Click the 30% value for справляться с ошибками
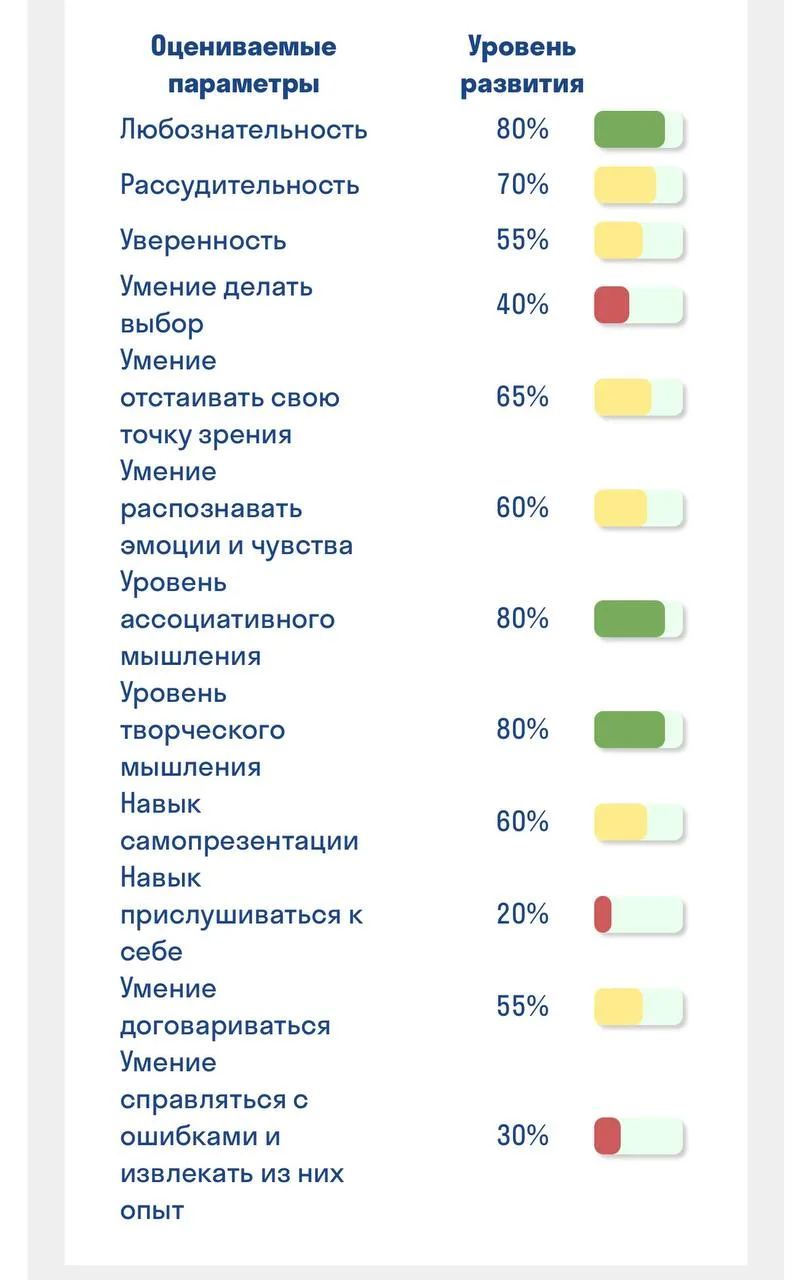The width and height of the screenshot is (812, 1280). pos(522,1136)
